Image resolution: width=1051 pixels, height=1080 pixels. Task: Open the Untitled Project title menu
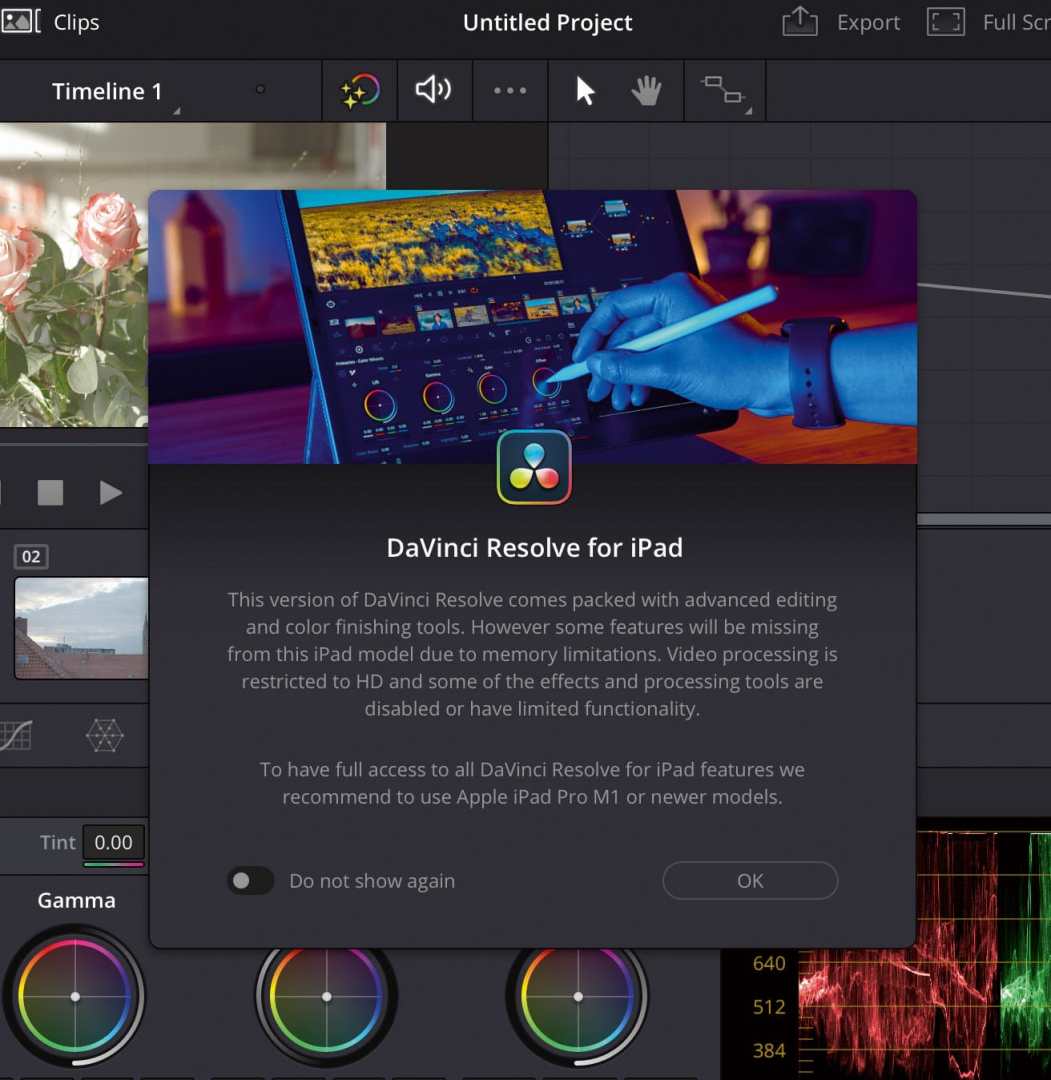coord(547,22)
